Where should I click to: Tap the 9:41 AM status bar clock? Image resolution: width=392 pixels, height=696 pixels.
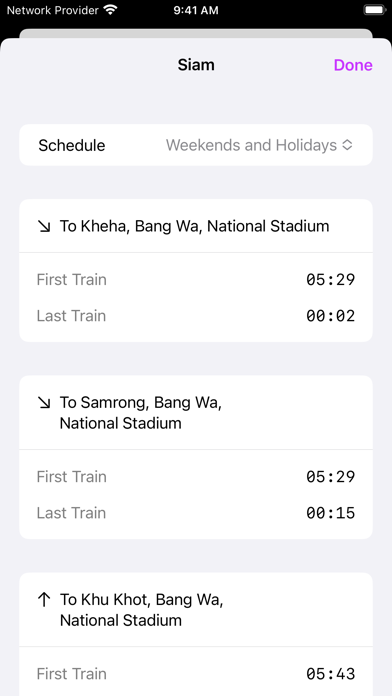click(x=196, y=10)
